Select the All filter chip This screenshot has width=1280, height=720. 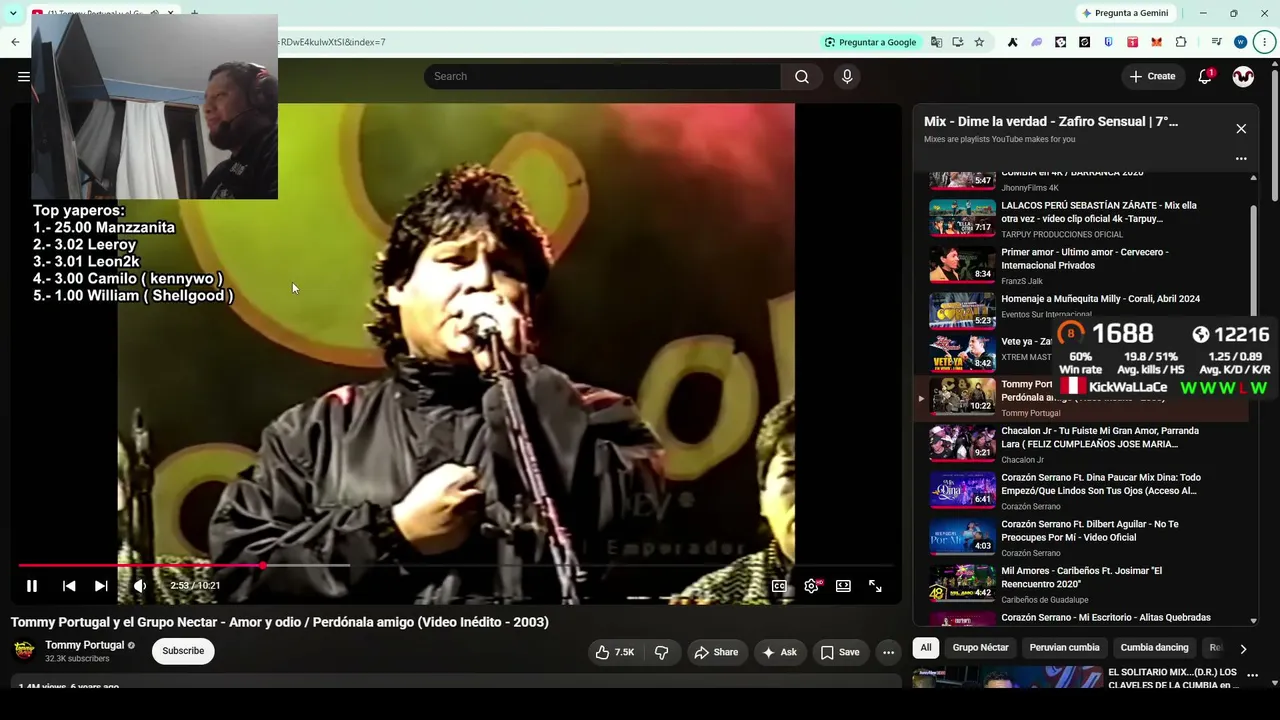(x=926, y=648)
